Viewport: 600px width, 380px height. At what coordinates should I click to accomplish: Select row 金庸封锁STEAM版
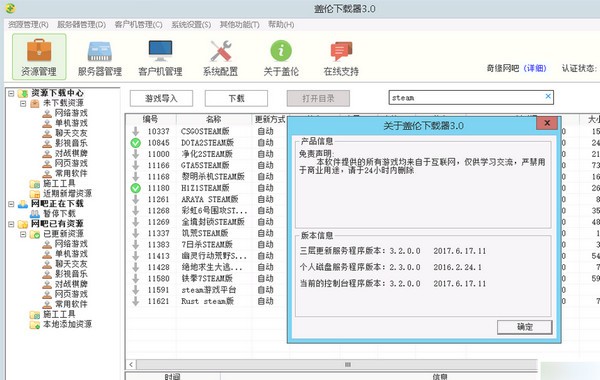pos(213,222)
